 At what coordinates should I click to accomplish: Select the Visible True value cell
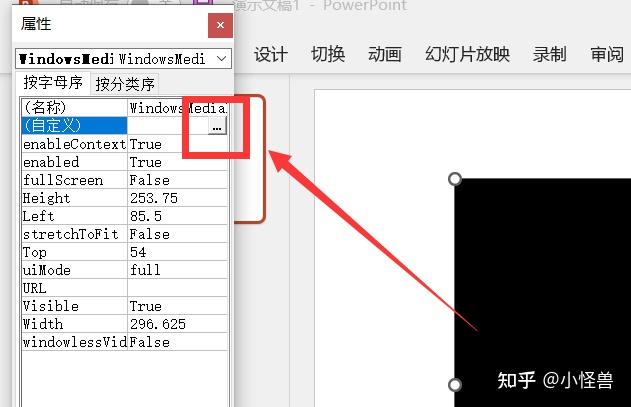177,306
